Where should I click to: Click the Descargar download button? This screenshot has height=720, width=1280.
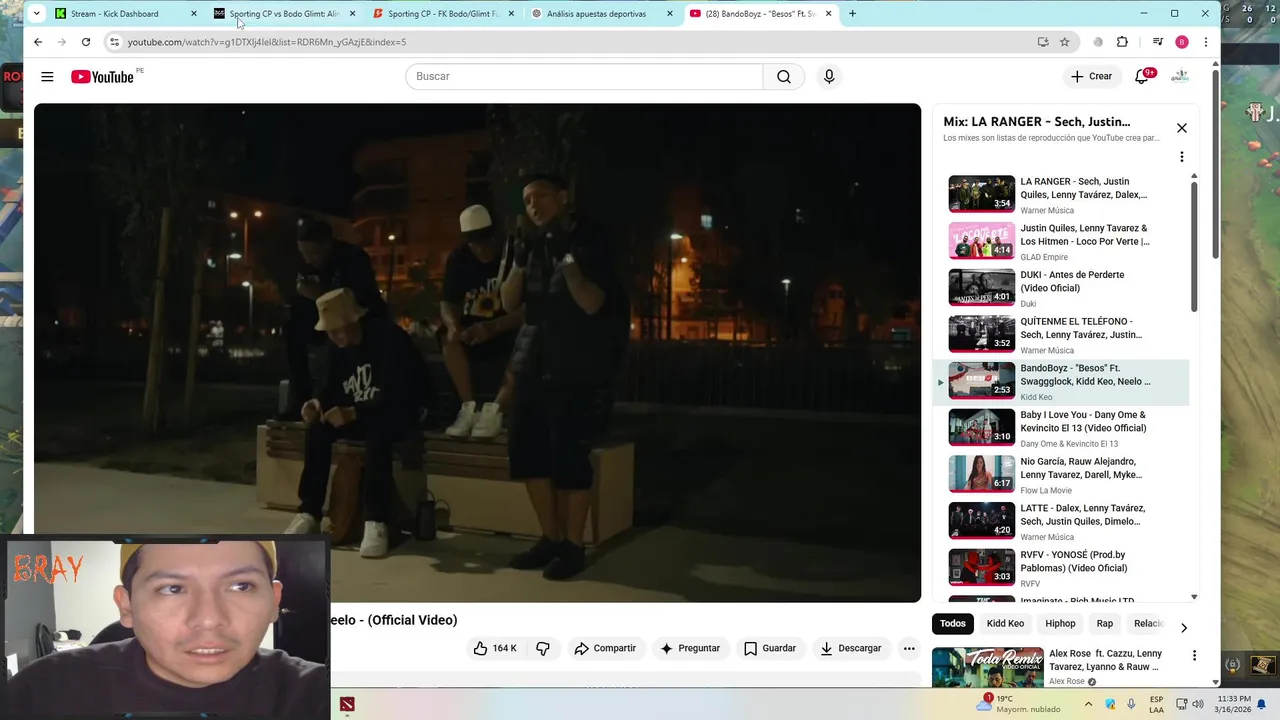(851, 648)
